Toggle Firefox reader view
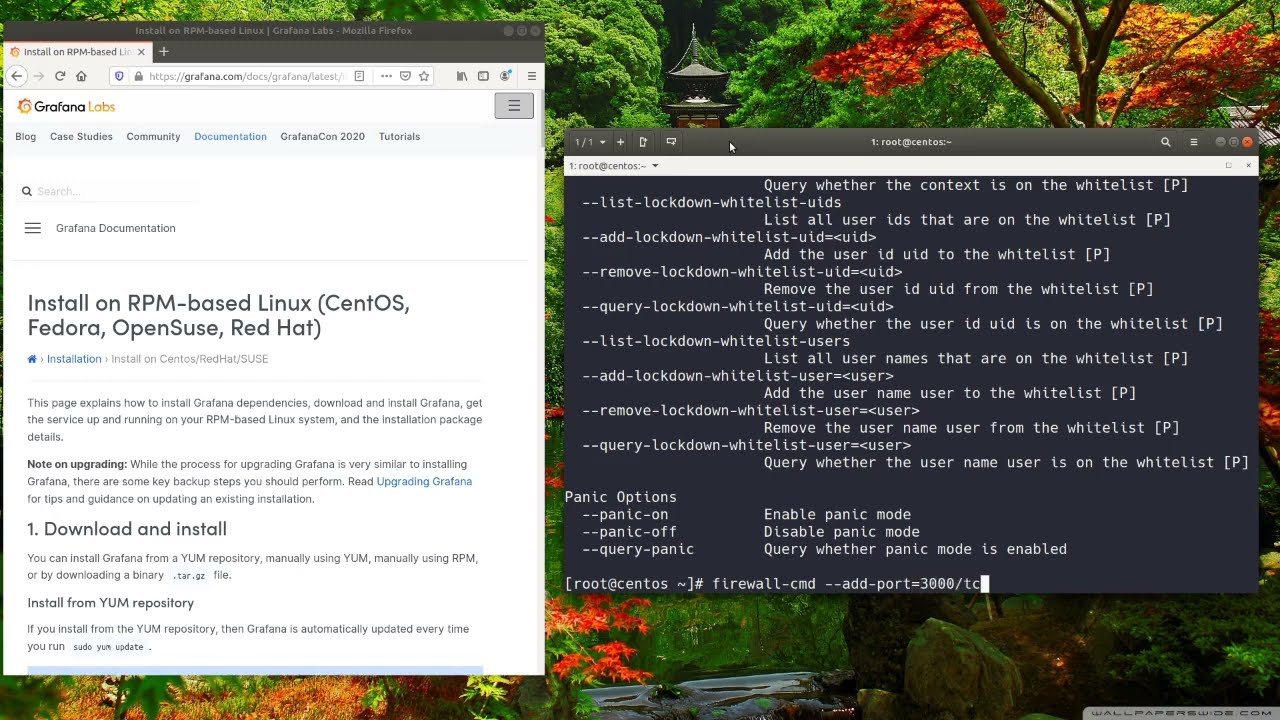The image size is (1280, 720). [x=359, y=76]
